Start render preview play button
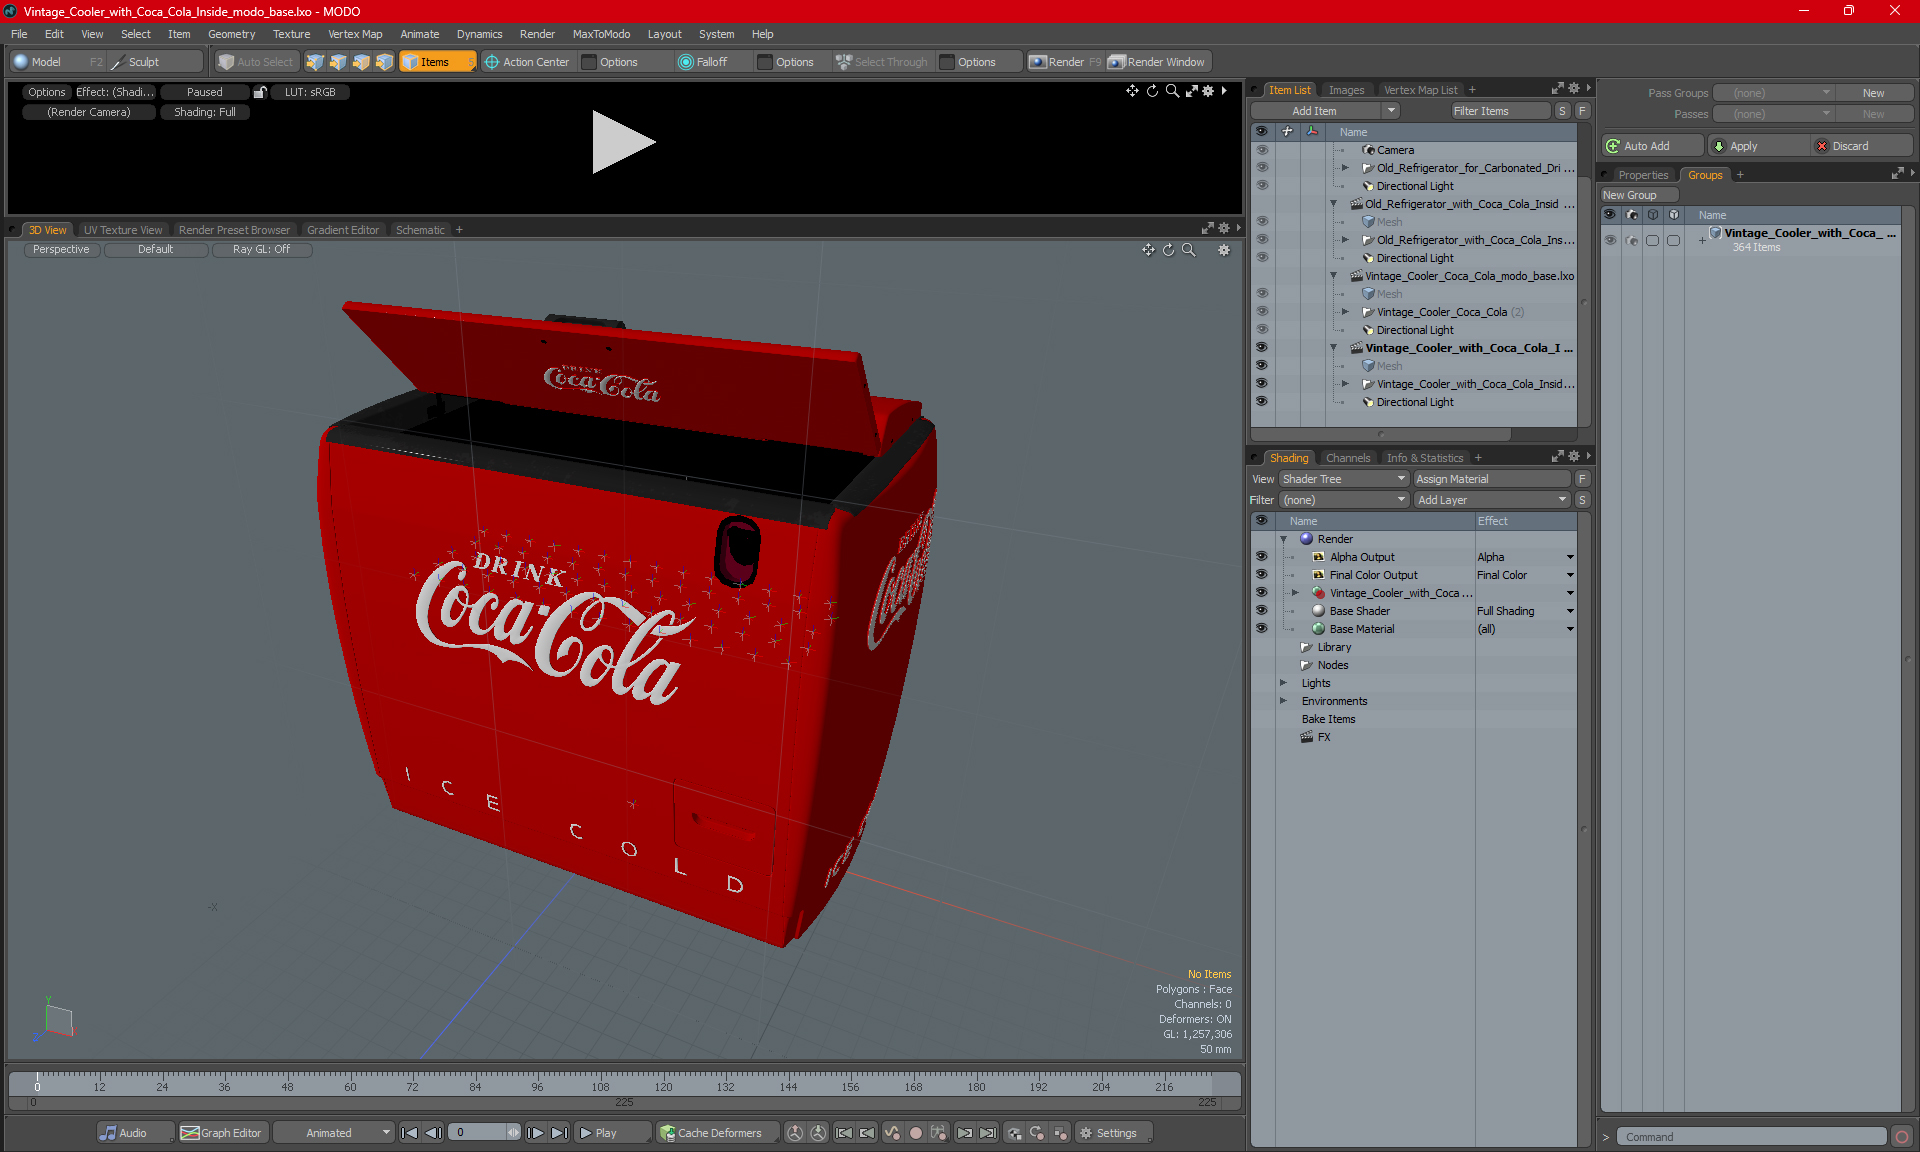This screenshot has height=1152, width=1920. pos(623,141)
